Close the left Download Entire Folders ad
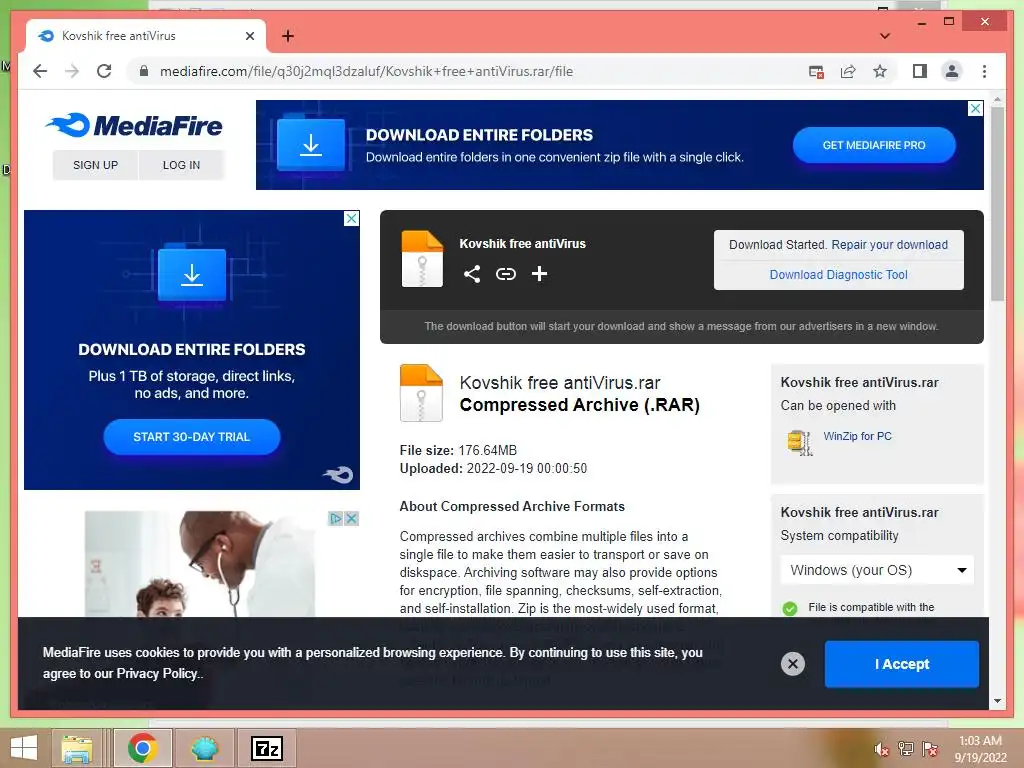The image size is (1024, 768). pyautogui.click(x=351, y=218)
